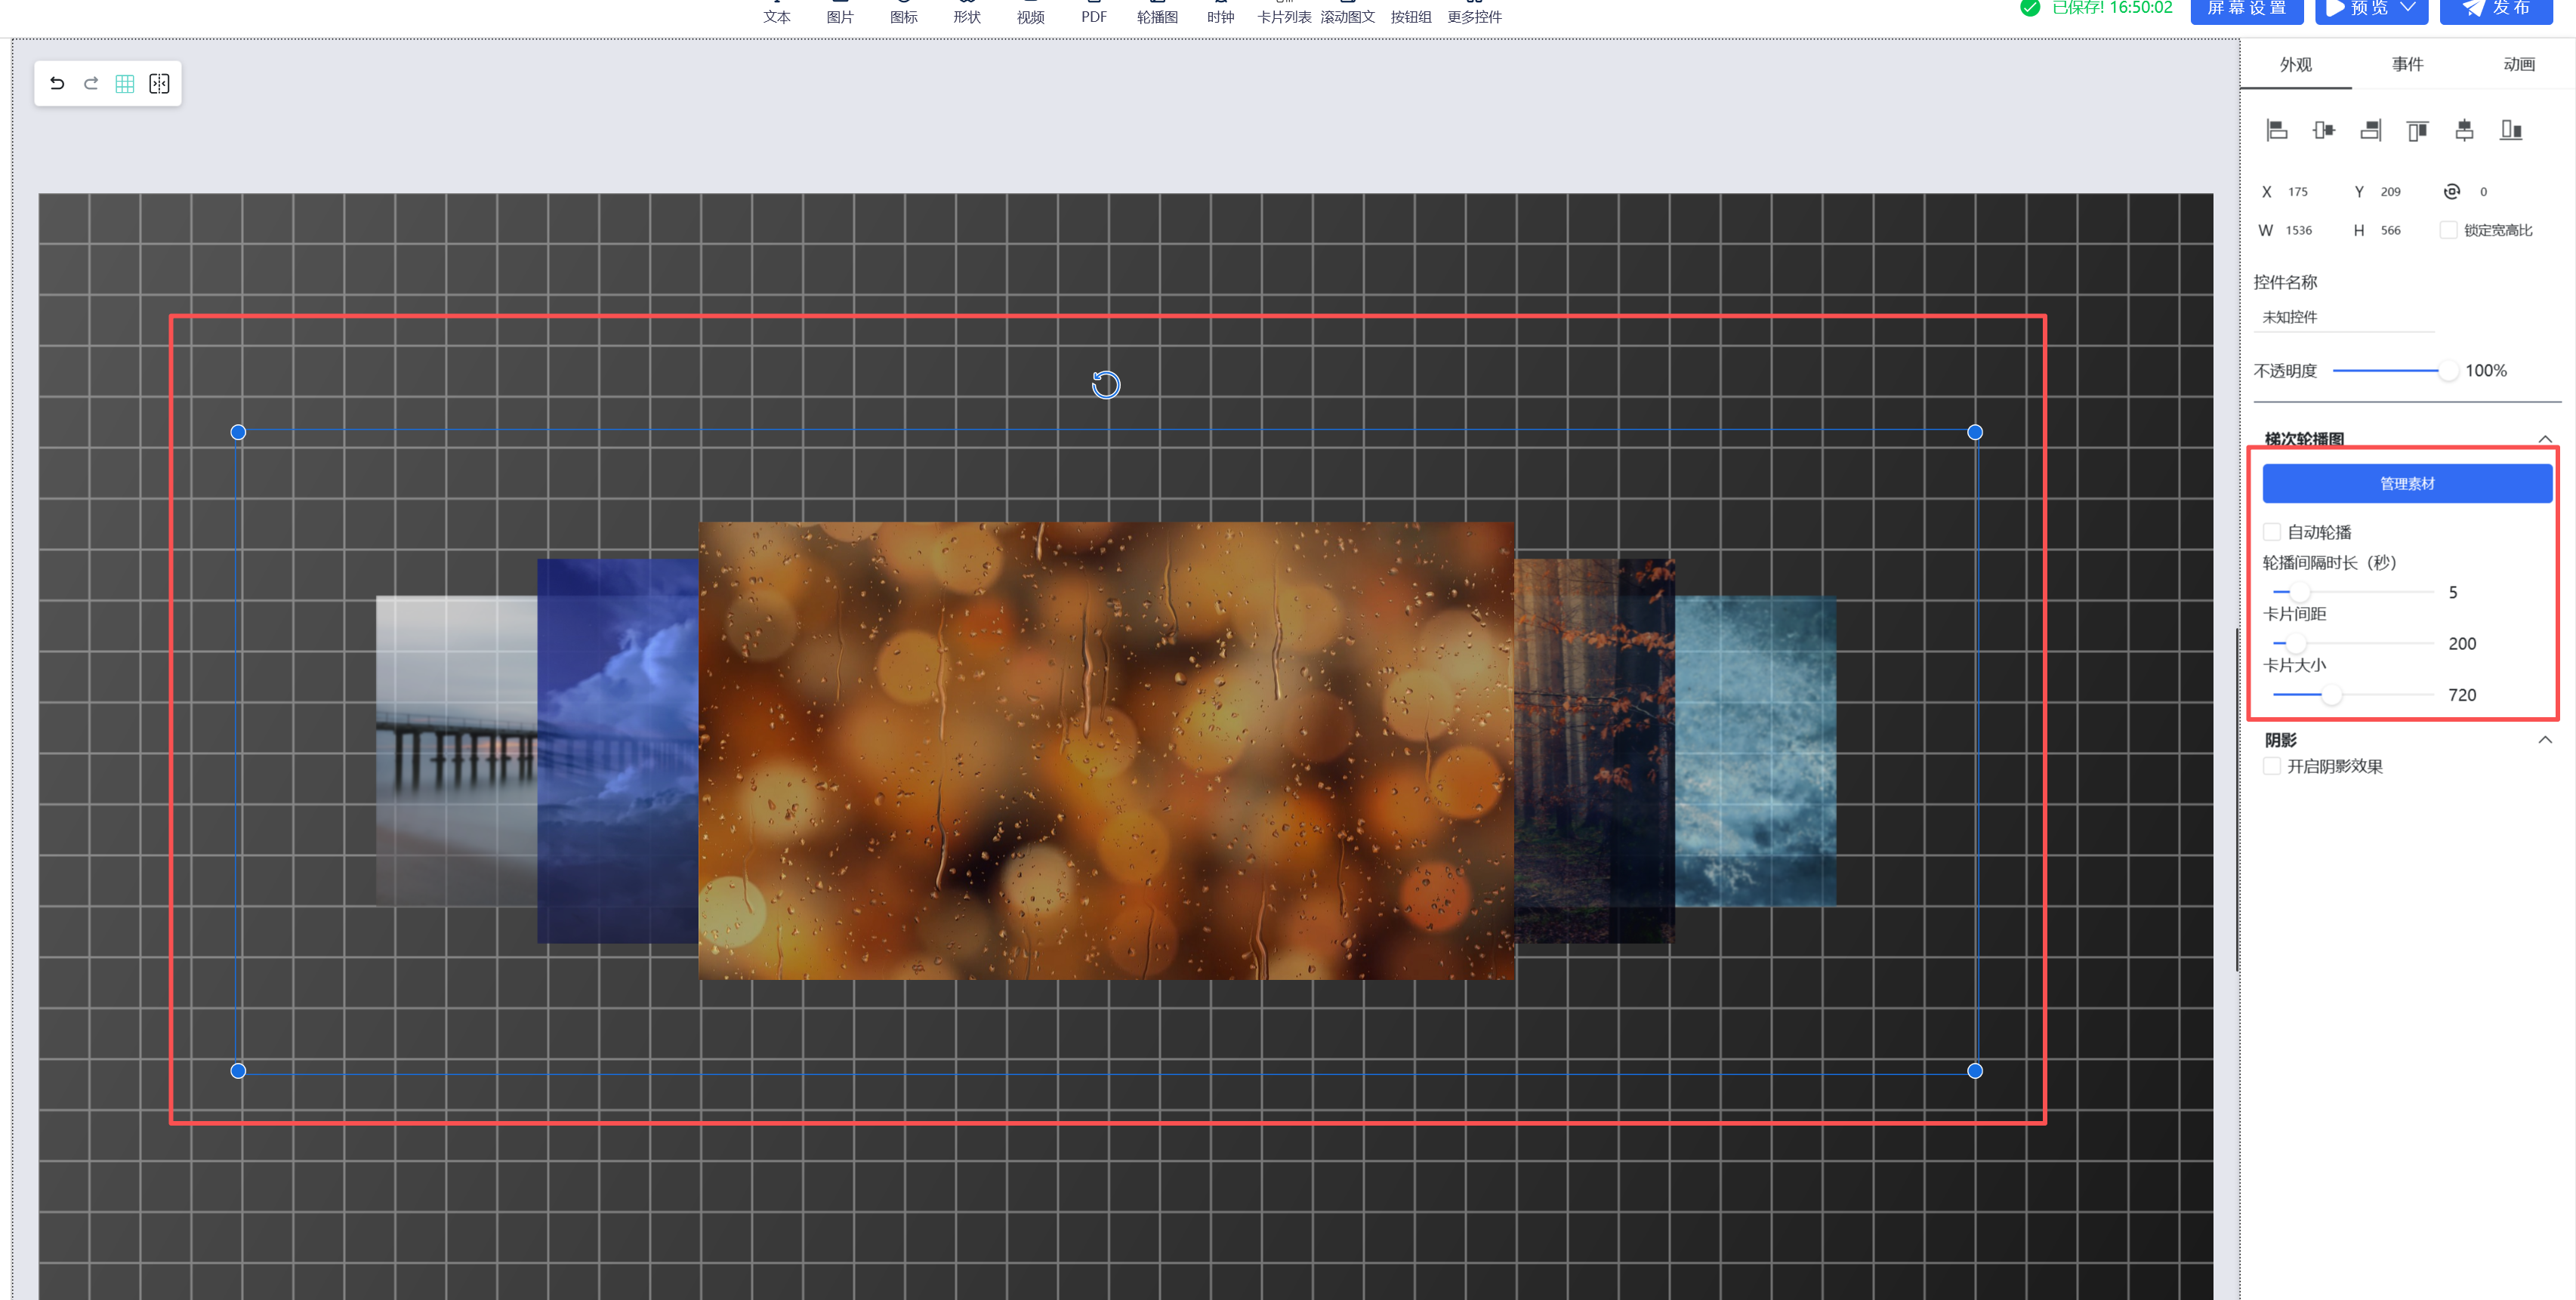Align selection to top edge
Image resolution: width=2576 pixels, height=1300 pixels.
tap(2418, 130)
